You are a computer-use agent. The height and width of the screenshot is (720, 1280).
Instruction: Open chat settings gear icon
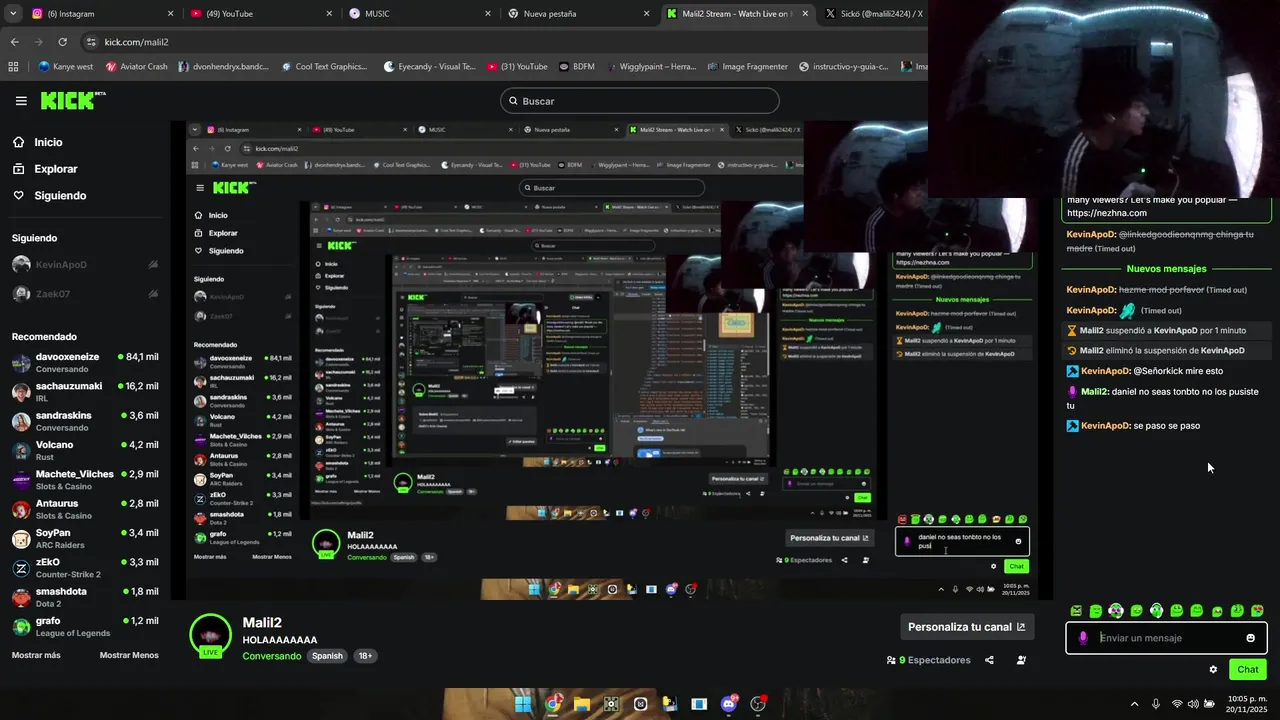click(x=1213, y=670)
